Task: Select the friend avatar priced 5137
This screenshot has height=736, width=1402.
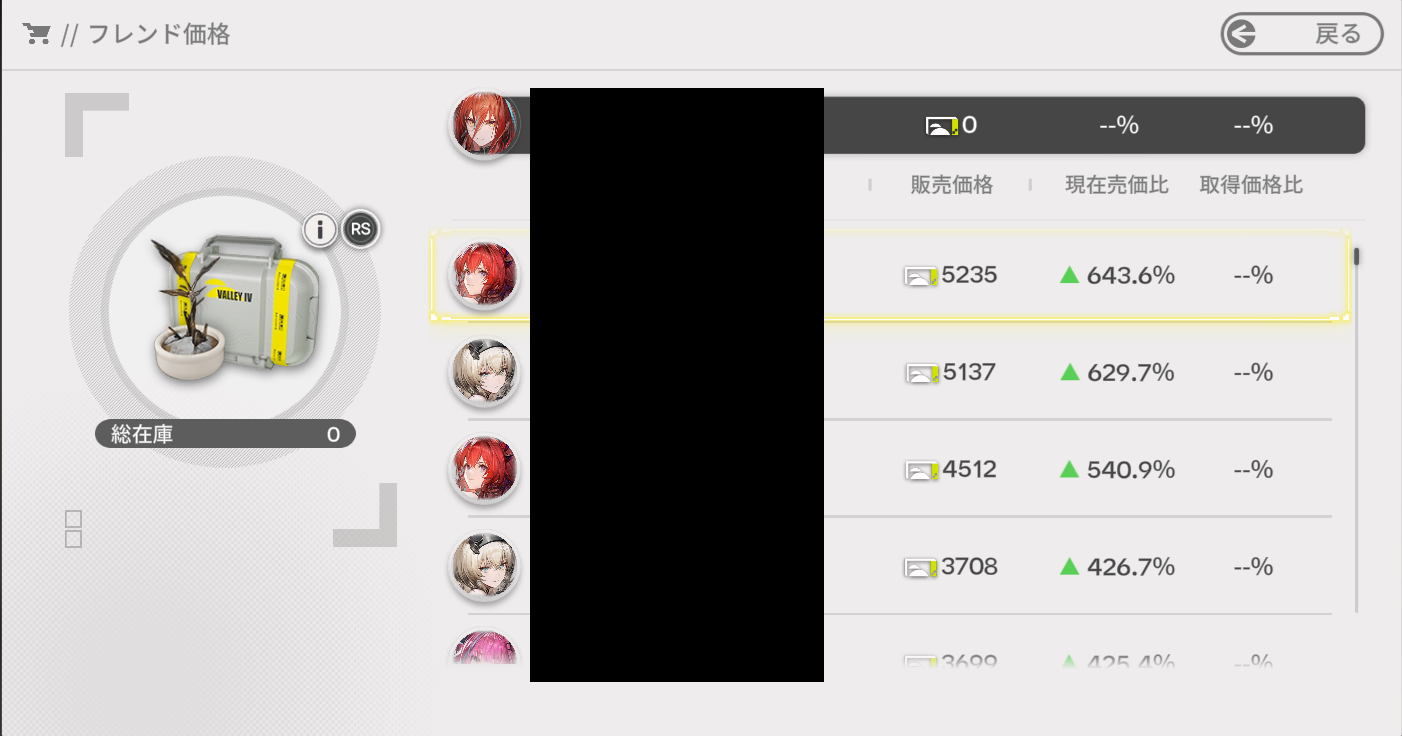Action: [x=484, y=372]
